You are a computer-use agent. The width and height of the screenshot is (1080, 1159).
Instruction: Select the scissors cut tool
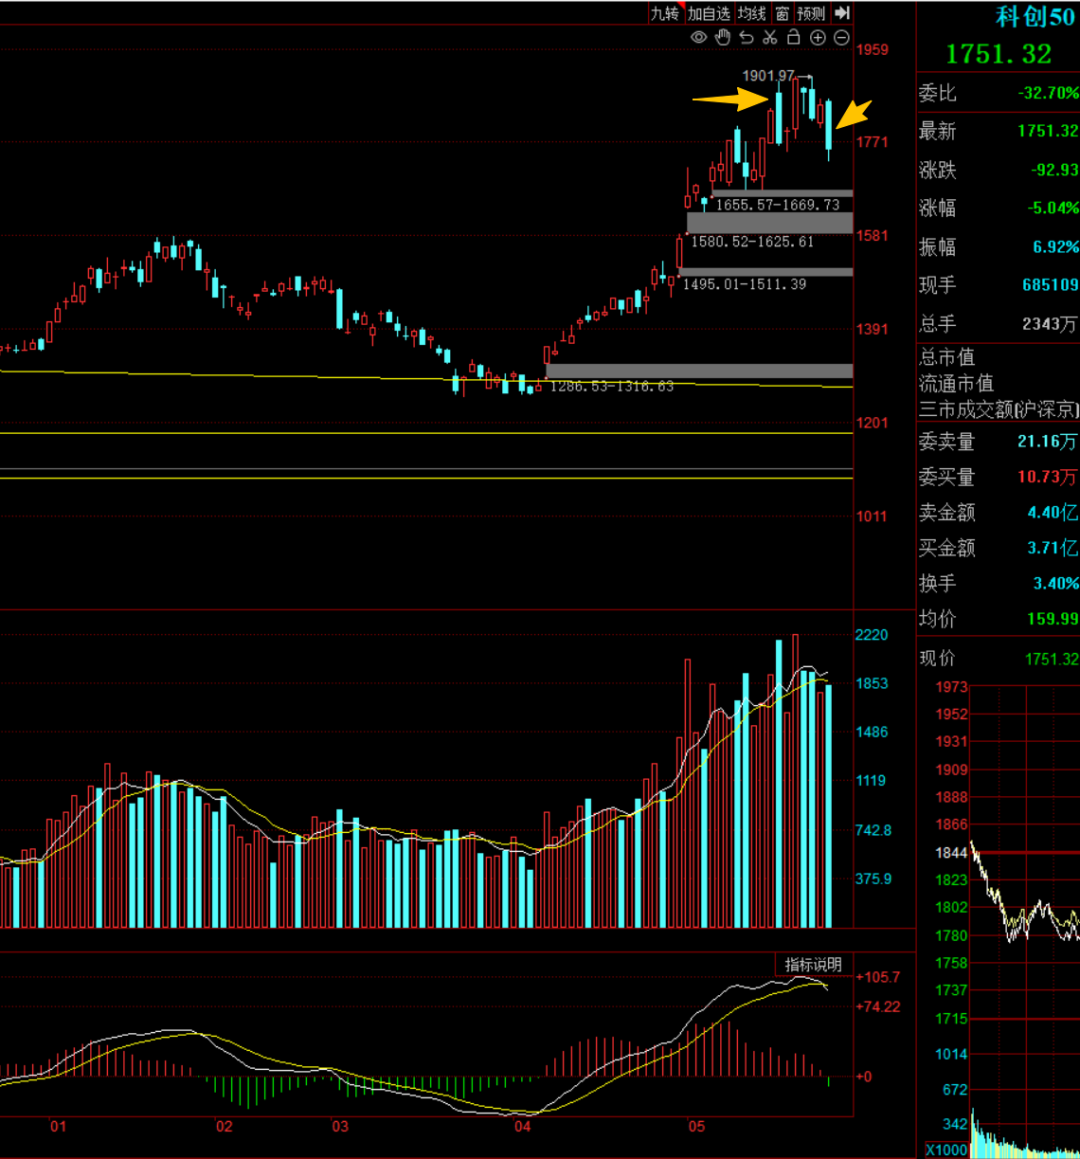[770, 38]
